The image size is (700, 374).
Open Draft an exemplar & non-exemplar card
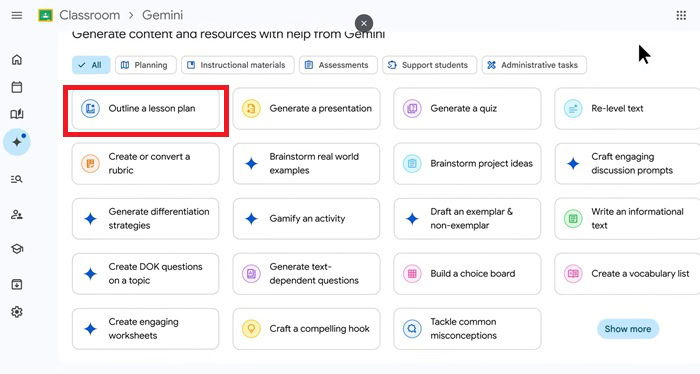(467, 219)
